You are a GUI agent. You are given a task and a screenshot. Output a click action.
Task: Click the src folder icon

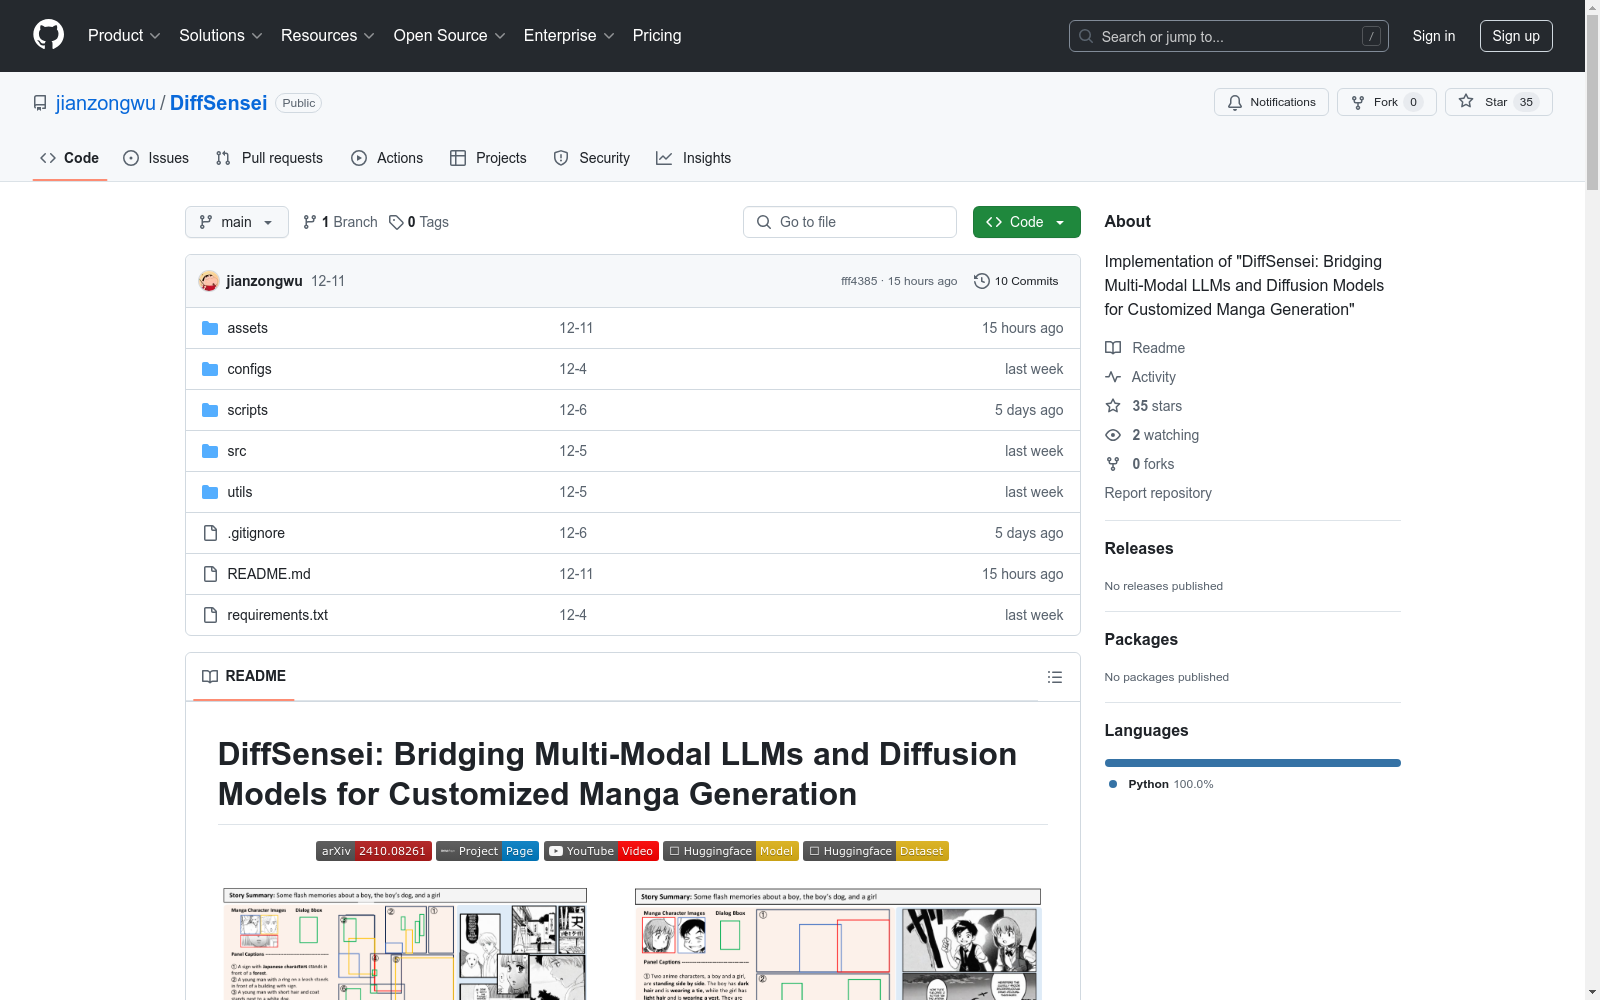pos(210,451)
